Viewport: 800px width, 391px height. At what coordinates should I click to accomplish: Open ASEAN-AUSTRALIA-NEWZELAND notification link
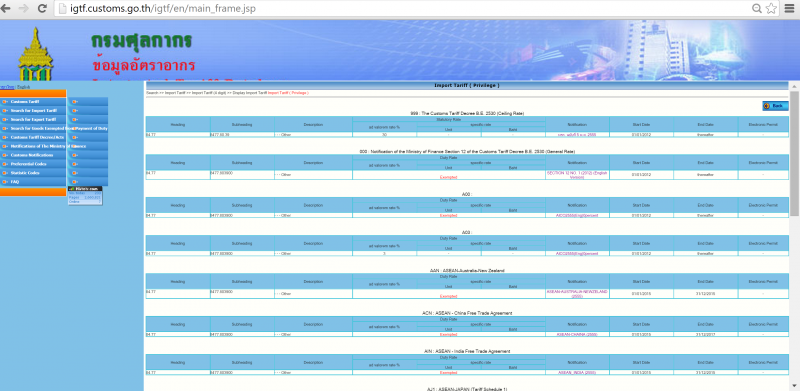pyautogui.click(x=577, y=294)
